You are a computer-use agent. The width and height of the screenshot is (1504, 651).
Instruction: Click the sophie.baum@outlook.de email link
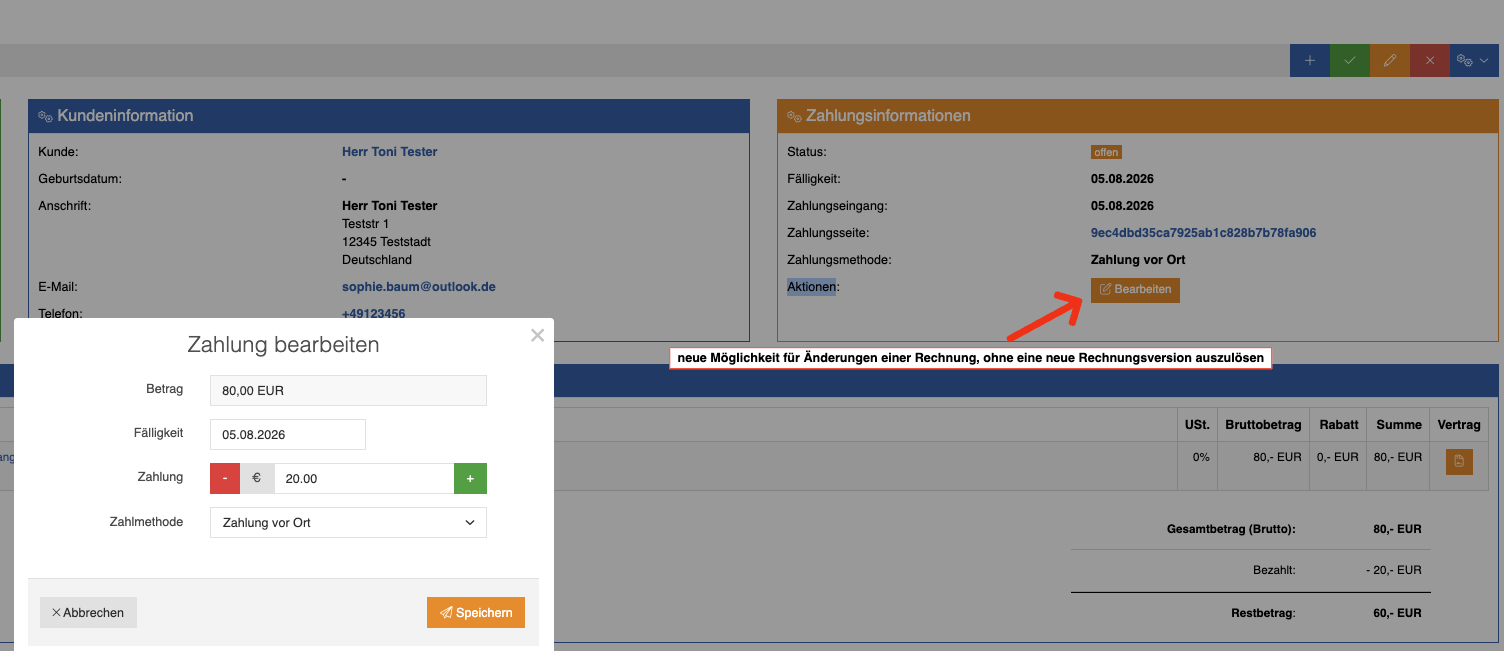click(x=419, y=287)
